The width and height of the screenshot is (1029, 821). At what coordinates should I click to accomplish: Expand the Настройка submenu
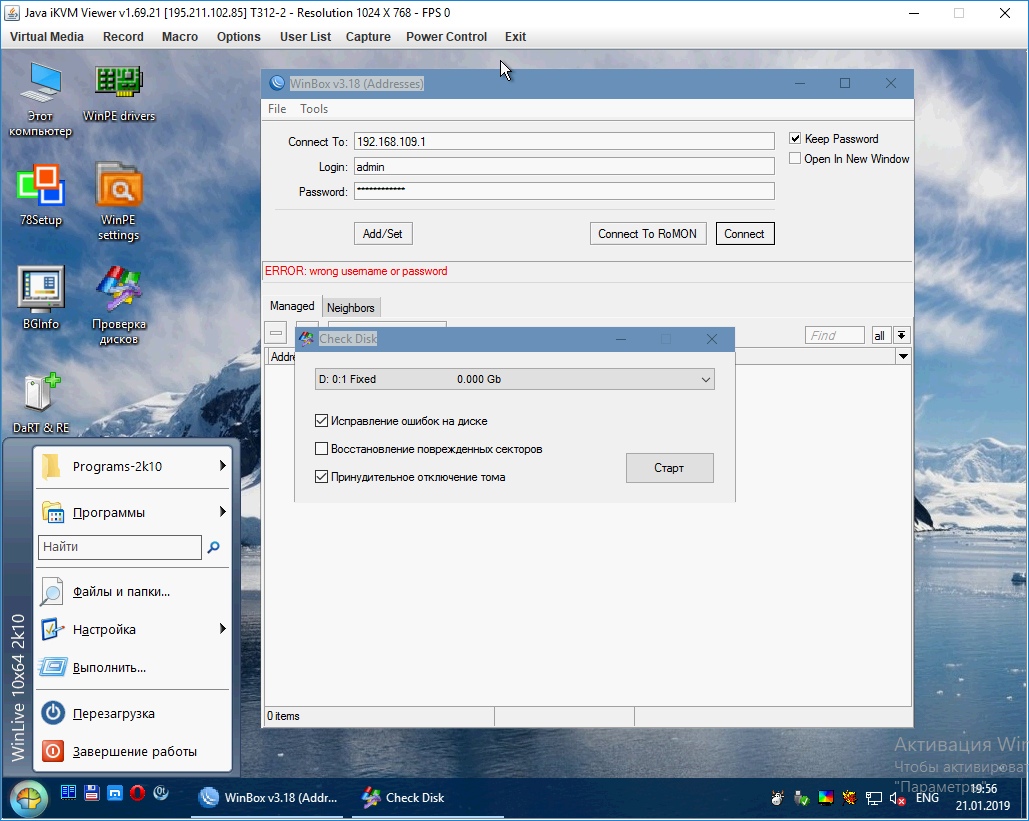134,629
